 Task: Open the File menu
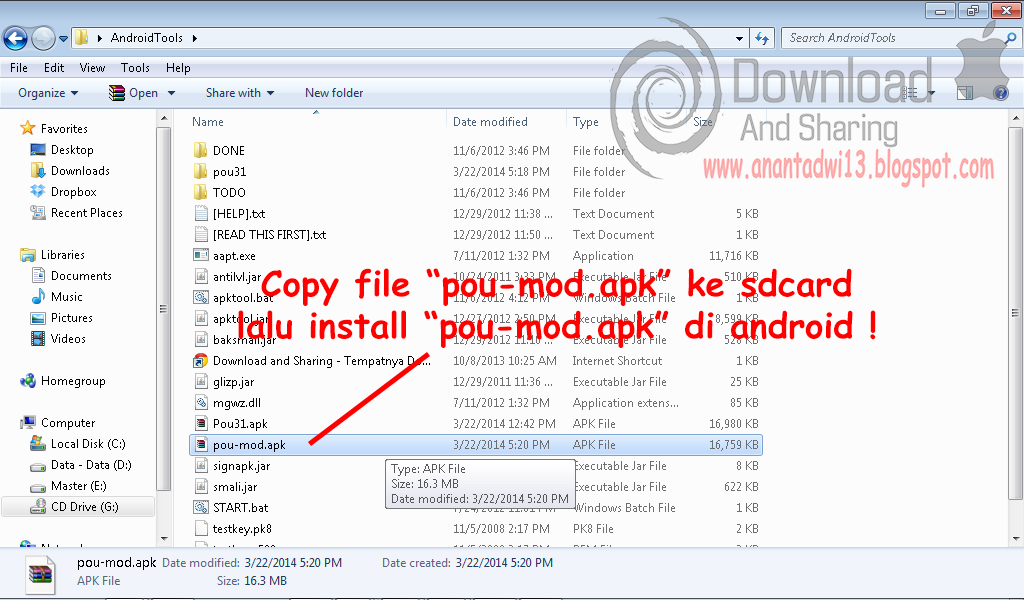[x=19, y=68]
